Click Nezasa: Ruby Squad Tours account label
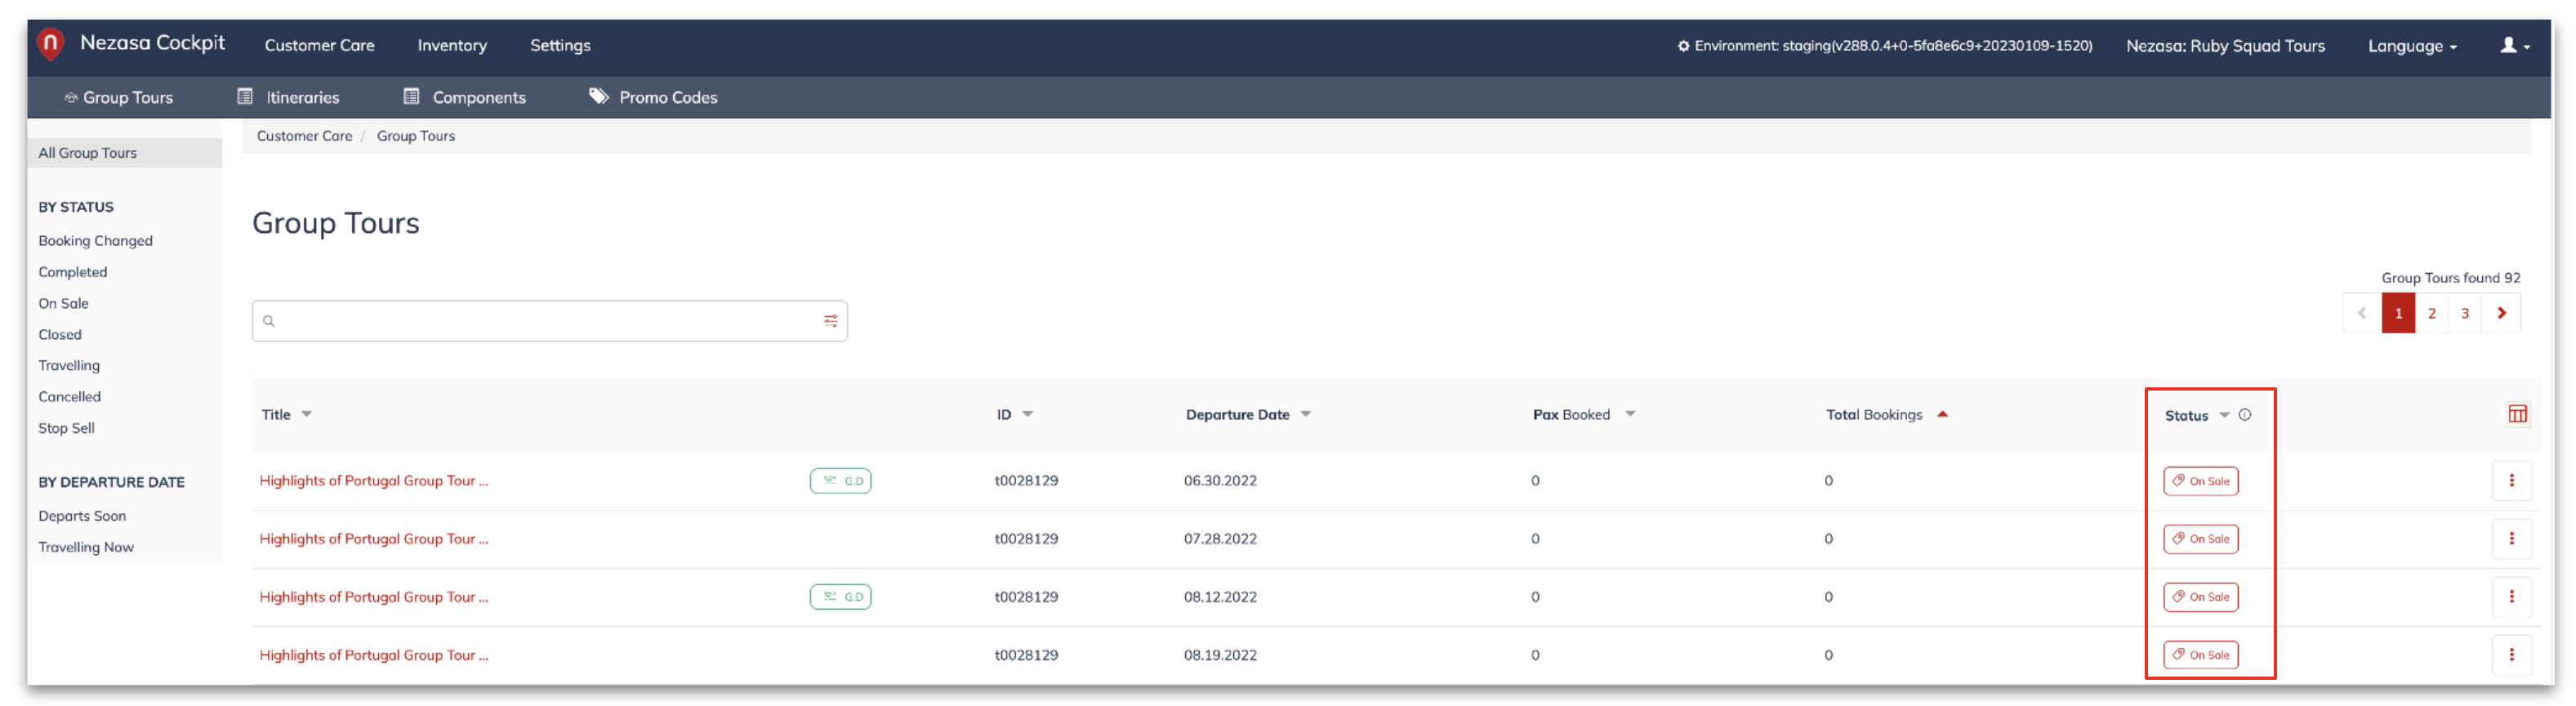The image size is (2576, 706). pos(2225,46)
